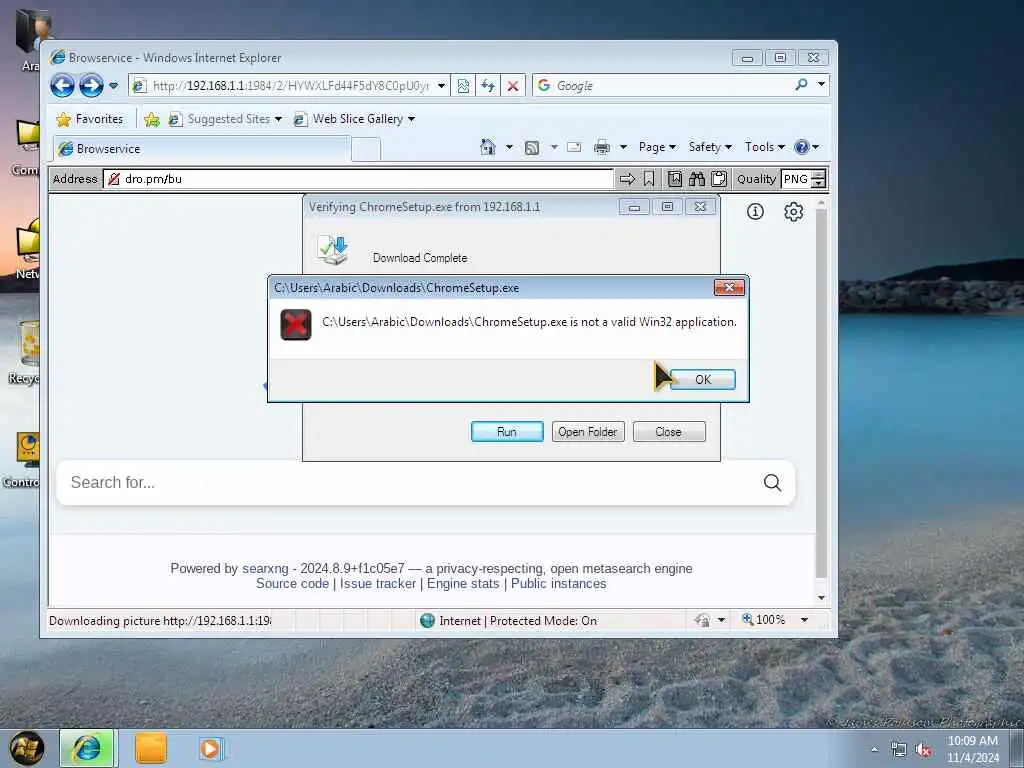Expand Home button dropdown arrow
The image size is (1024, 768).
tap(509, 147)
